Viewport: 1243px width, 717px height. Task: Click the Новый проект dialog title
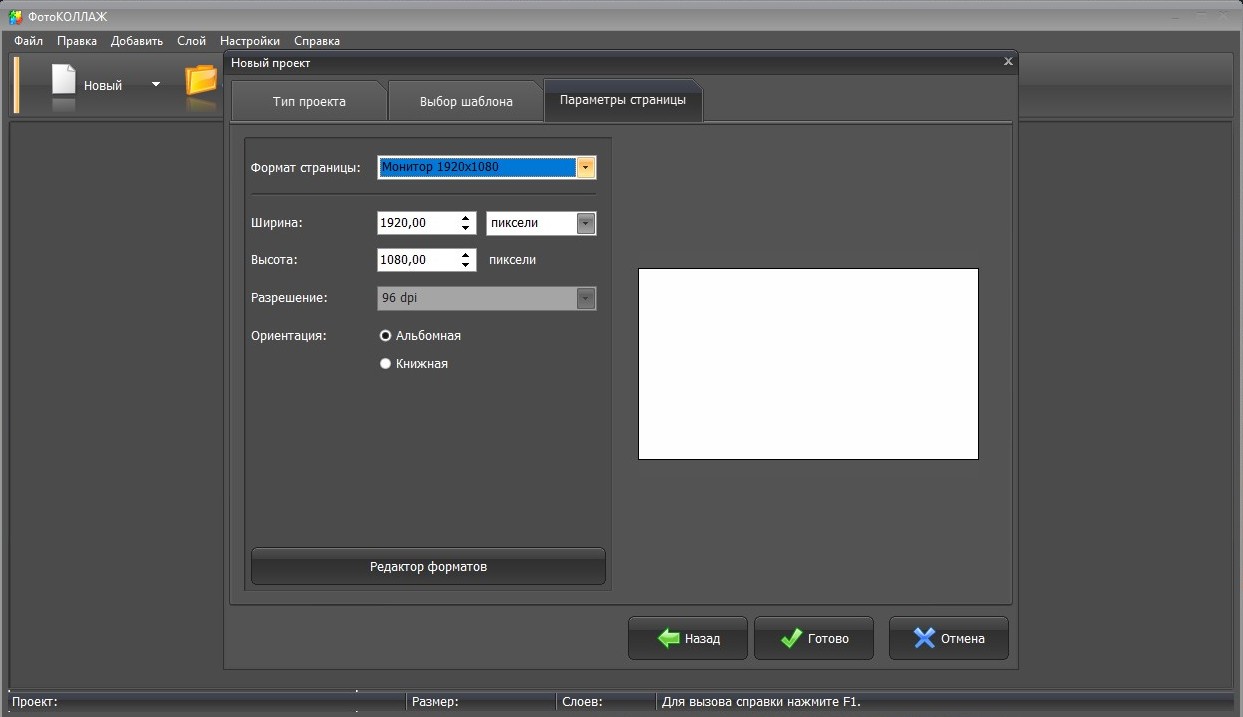pyautogui.click(x=271, y=63)
